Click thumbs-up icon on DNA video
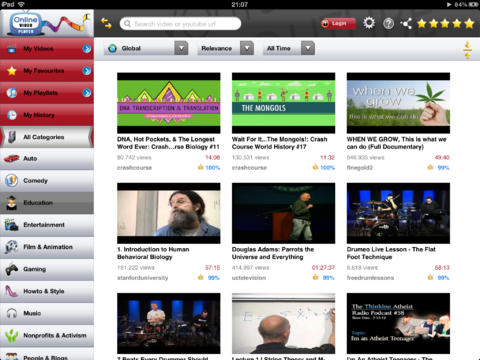This screenshot has width=480, height=360. coord(200,167)
